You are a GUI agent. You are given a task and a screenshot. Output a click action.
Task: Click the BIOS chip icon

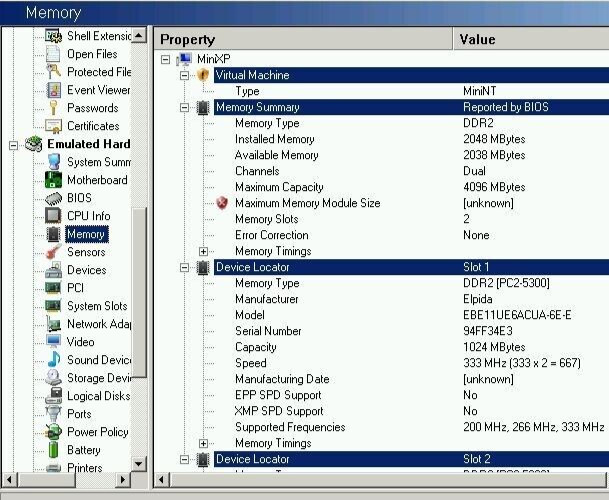[x=53, y=198]
